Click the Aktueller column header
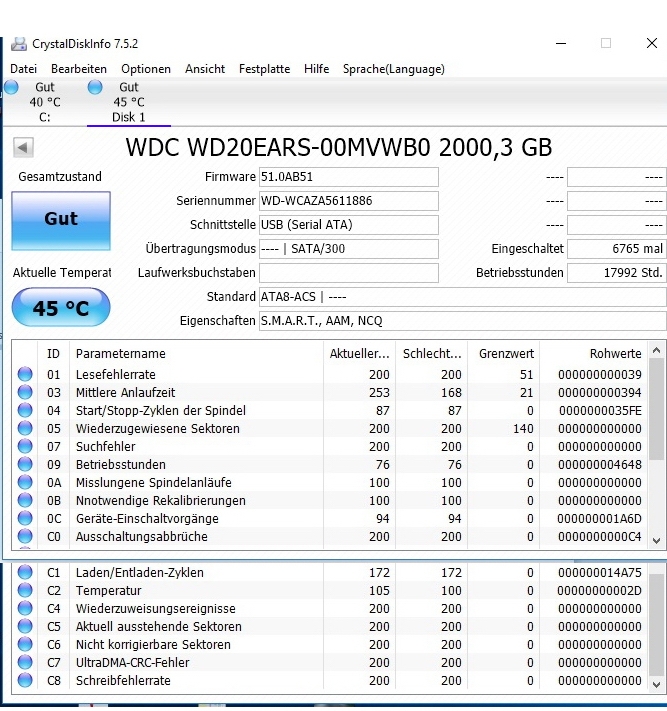 click(x=359, y=354)
